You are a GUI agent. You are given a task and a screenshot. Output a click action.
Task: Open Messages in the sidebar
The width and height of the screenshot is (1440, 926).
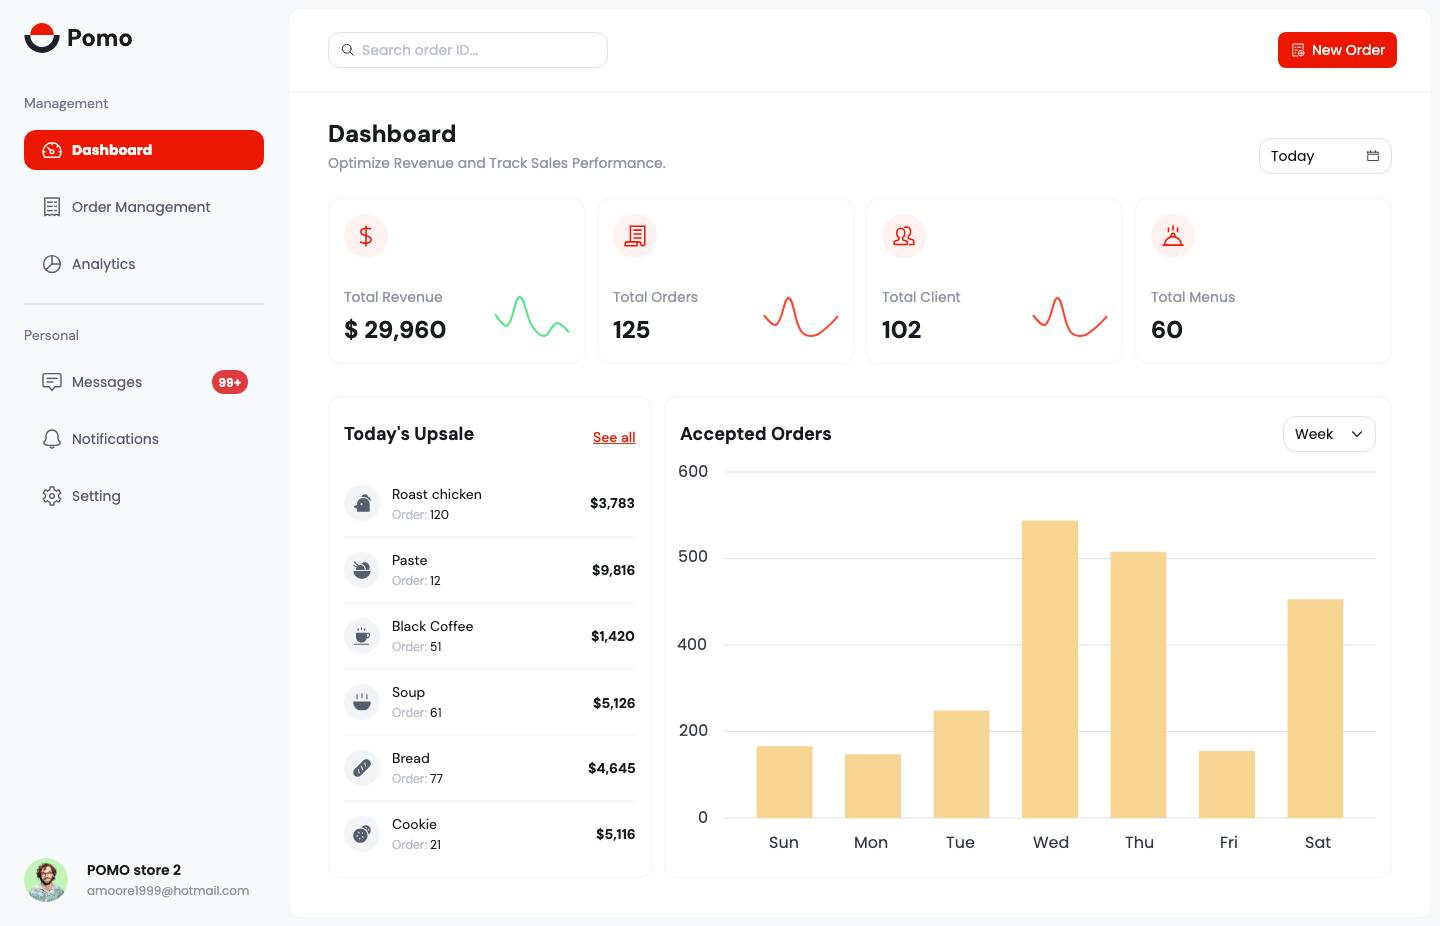[x=144, y=382]
